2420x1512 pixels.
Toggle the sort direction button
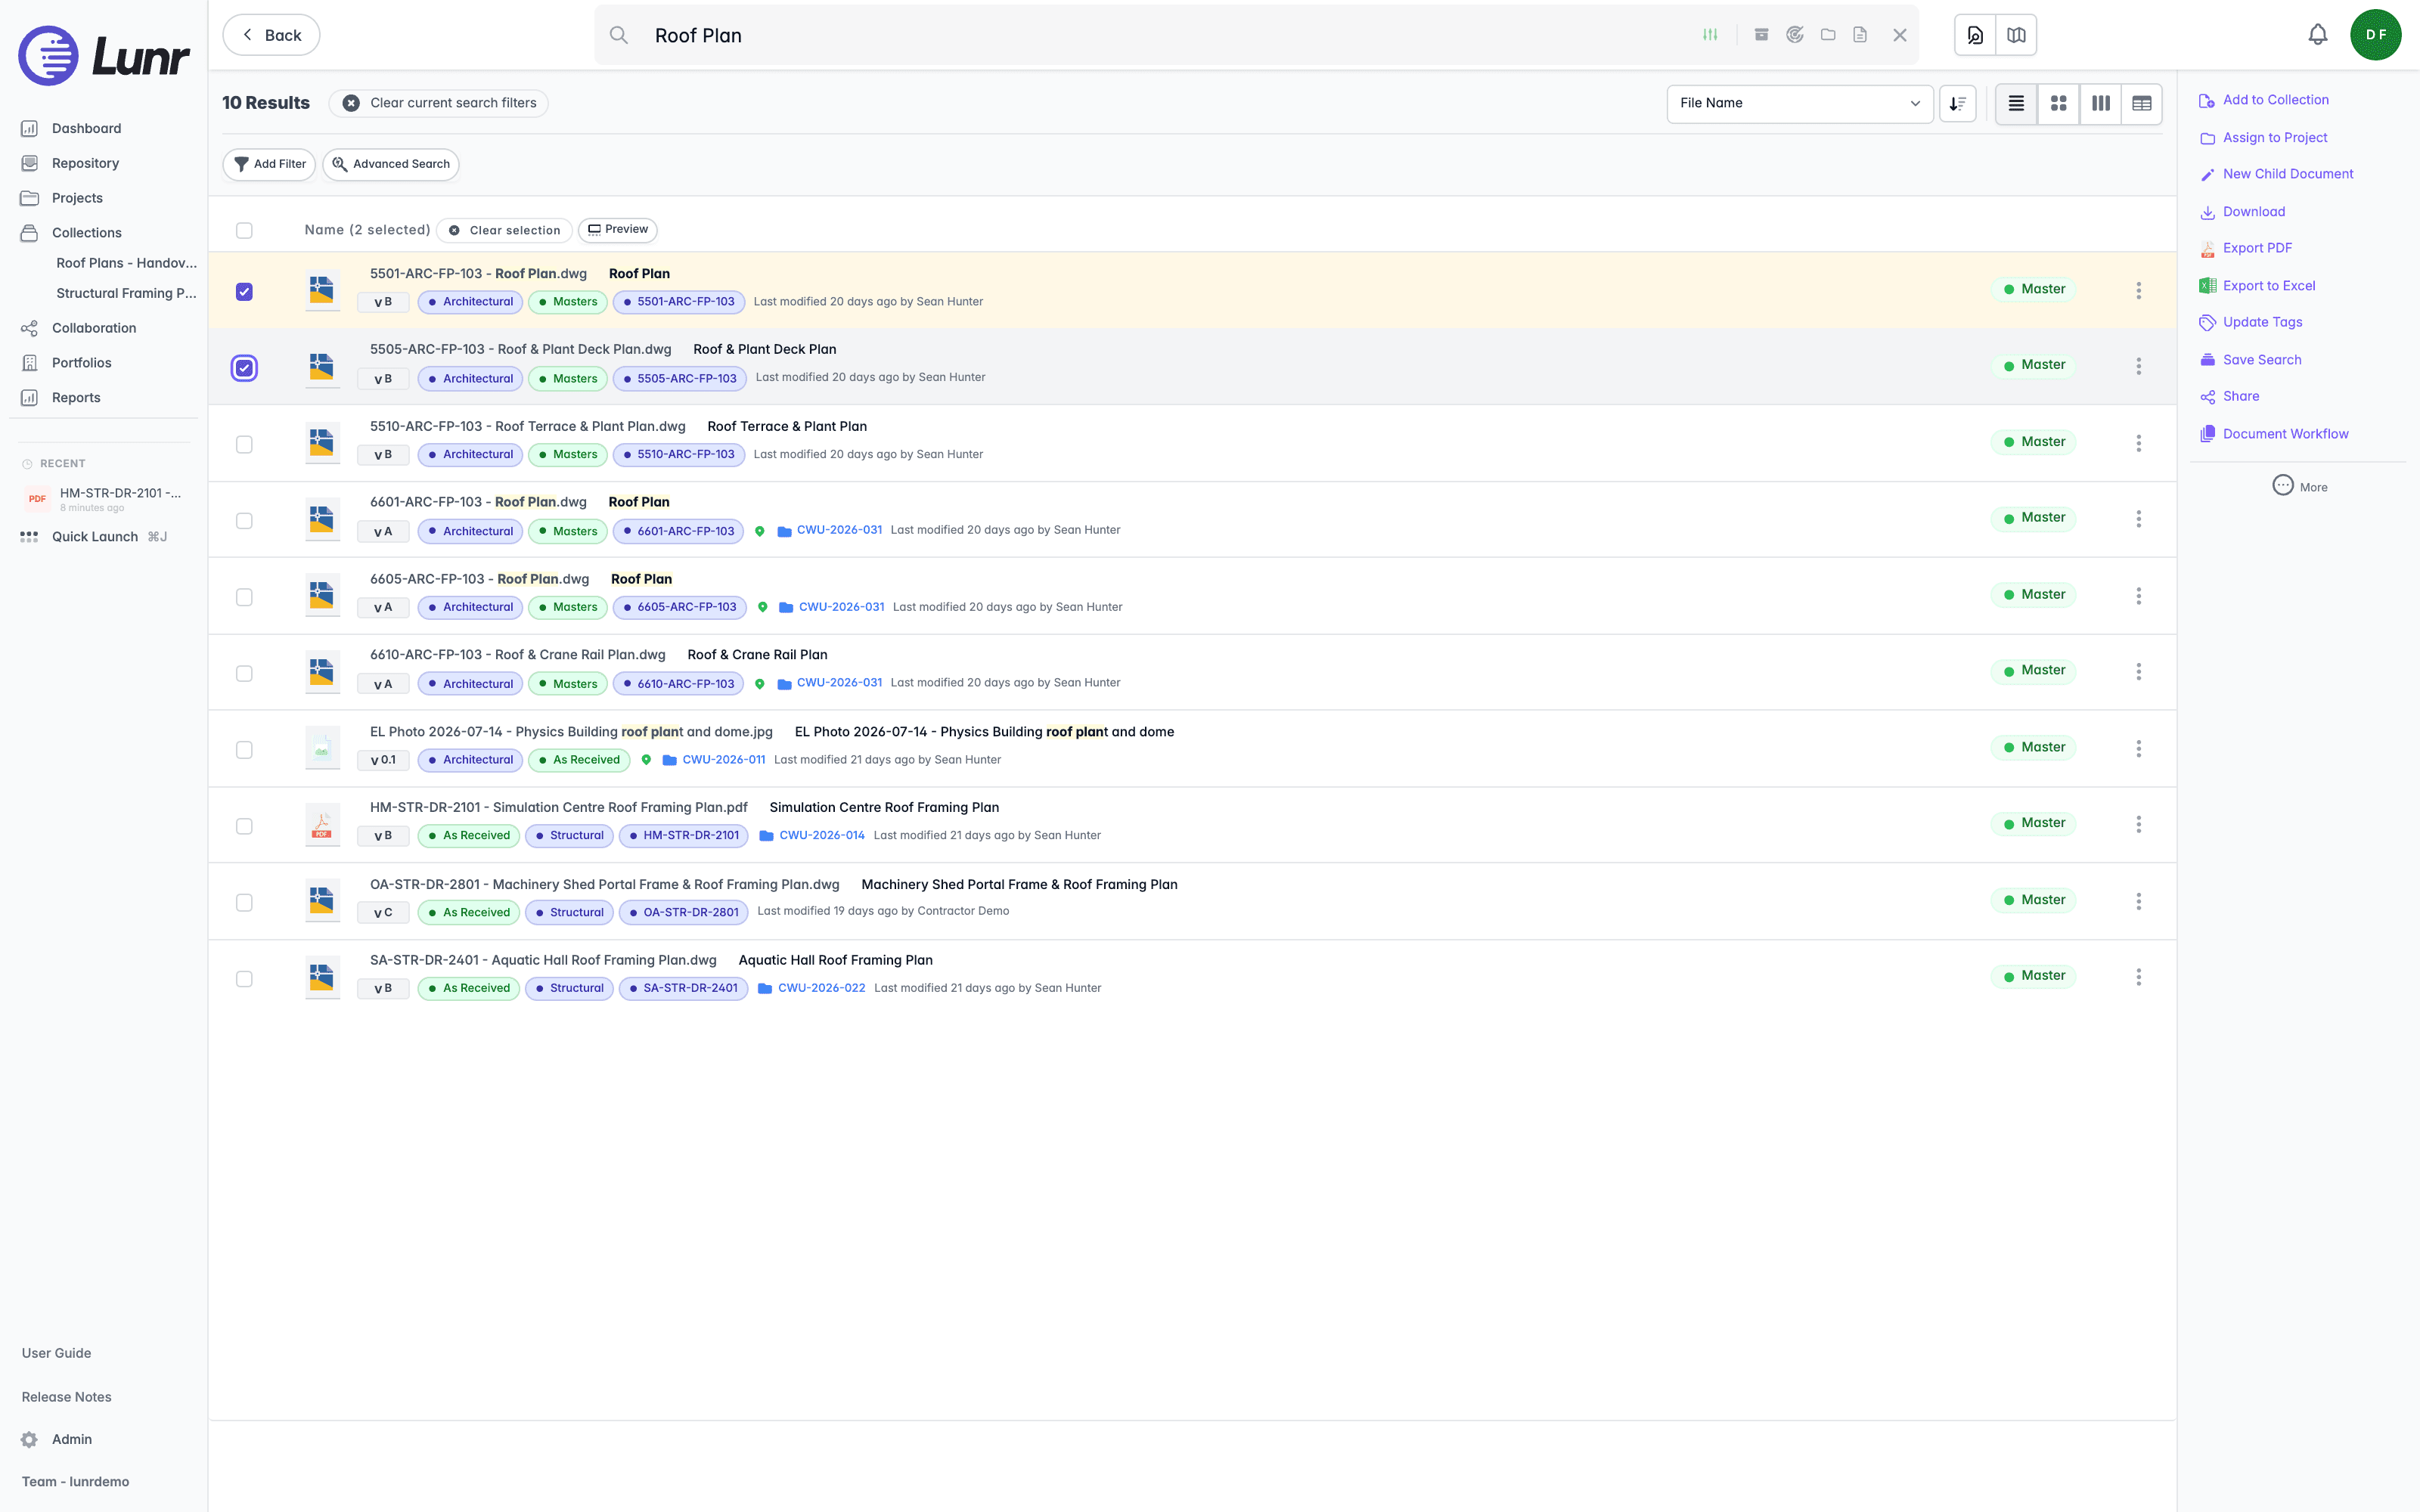point(1958,103)
